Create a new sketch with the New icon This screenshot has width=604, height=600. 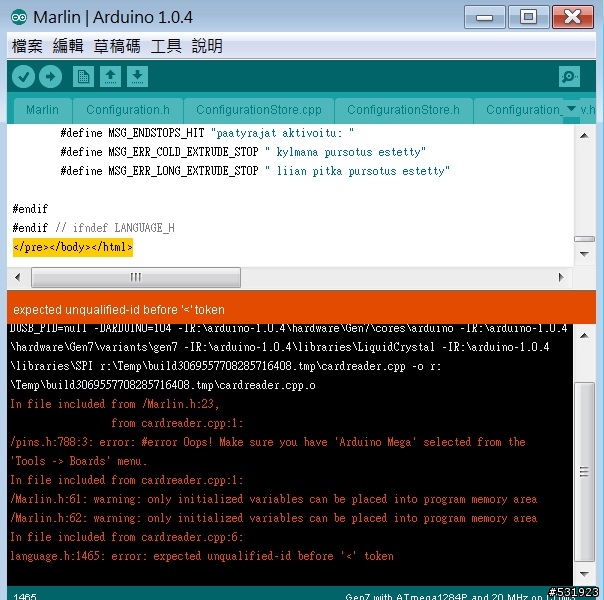[x=83, y=76]
